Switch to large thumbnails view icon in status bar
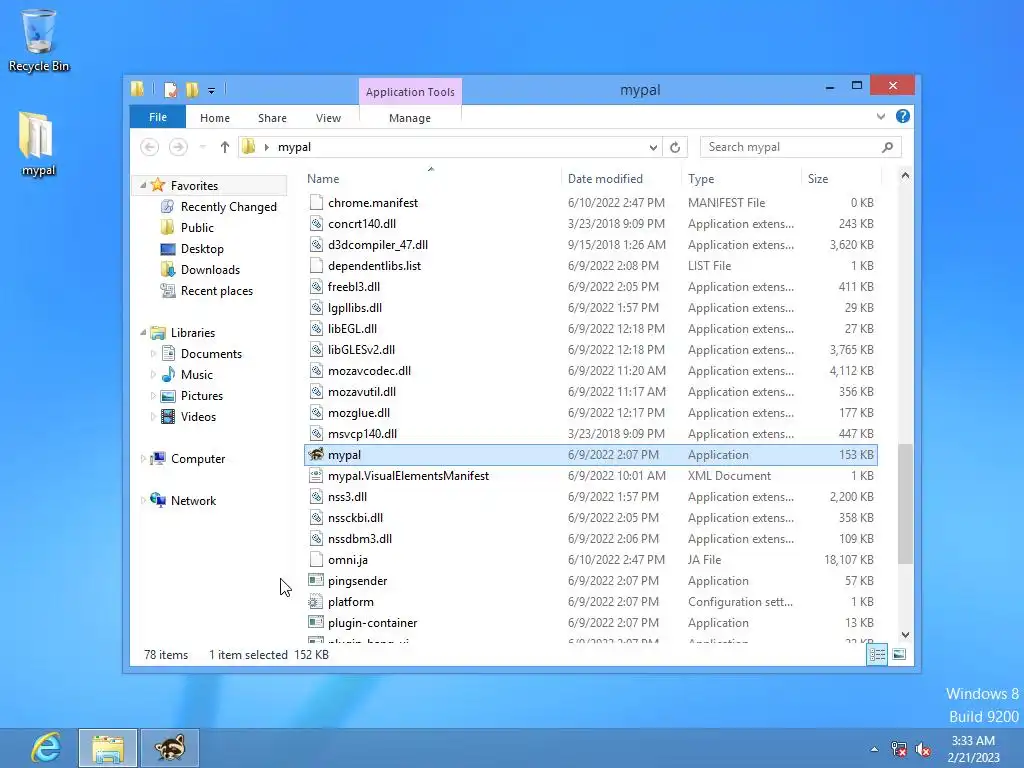 [899, 654]
